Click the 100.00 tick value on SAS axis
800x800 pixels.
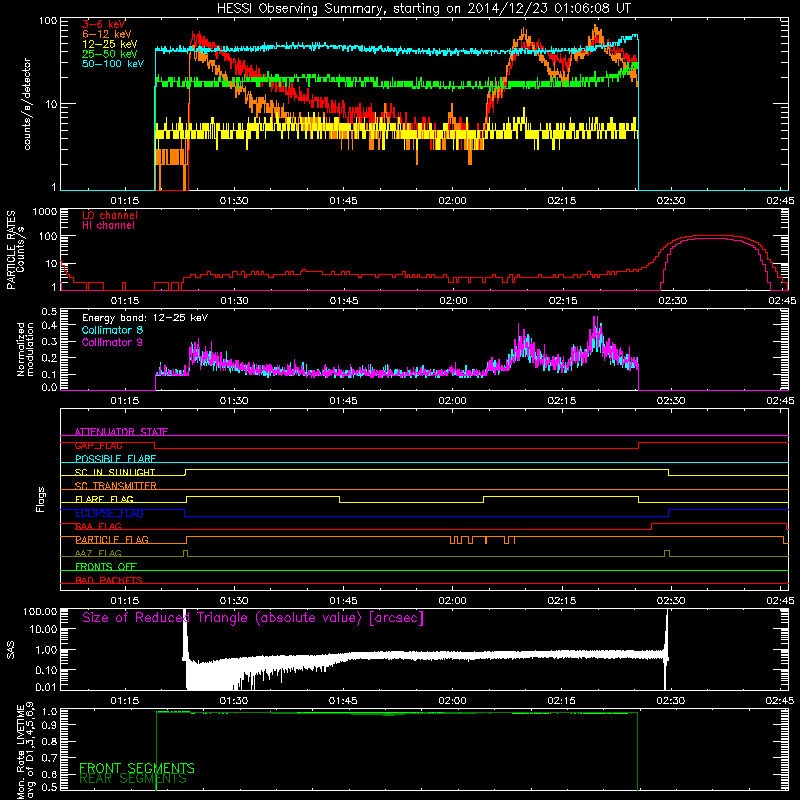coord(40,612)
